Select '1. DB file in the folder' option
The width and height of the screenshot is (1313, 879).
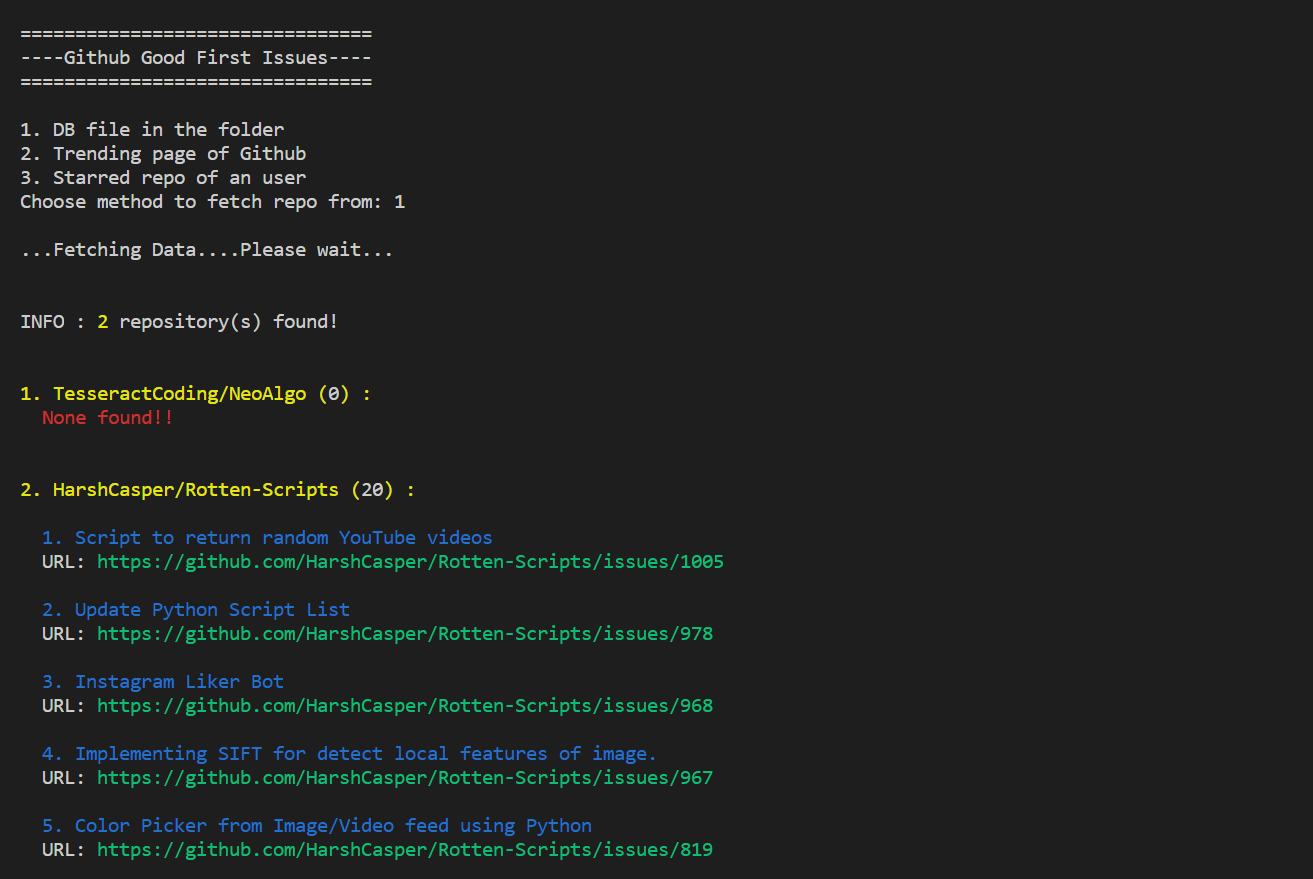click(x=152, y=130)
